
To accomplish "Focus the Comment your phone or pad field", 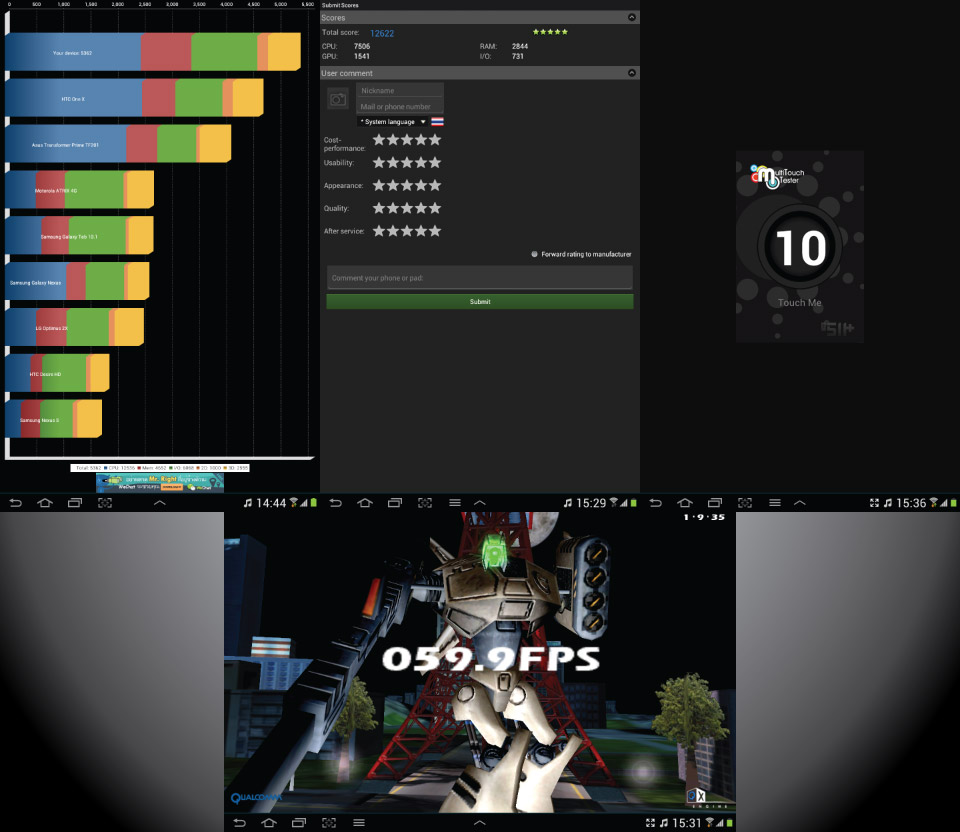I will [480, 277].
